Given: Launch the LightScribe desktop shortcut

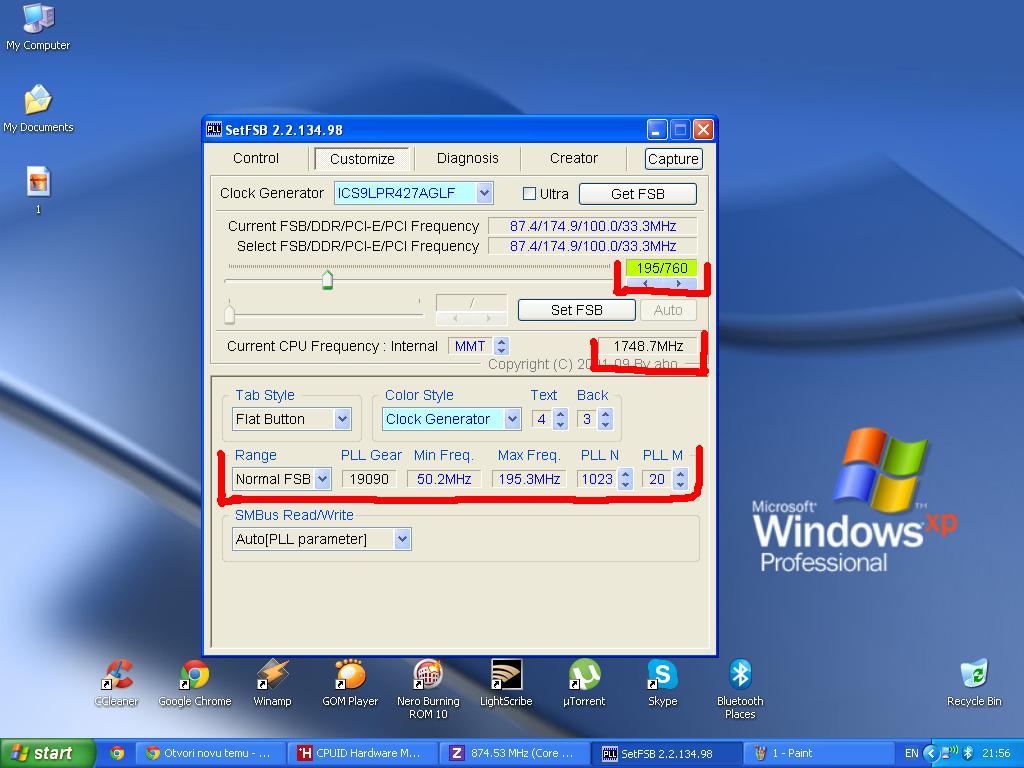Looking at the screenshot, I should coord(506,682).
